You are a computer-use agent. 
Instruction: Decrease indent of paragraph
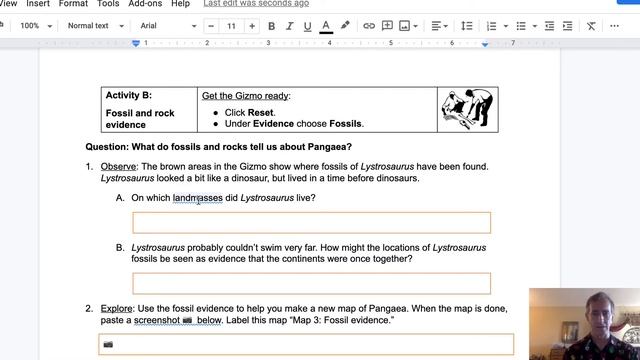549,26
